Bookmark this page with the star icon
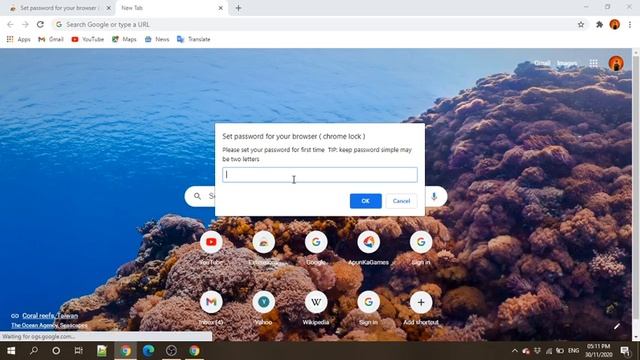This screenshot has width=640, height=360. tap(581, 24)
